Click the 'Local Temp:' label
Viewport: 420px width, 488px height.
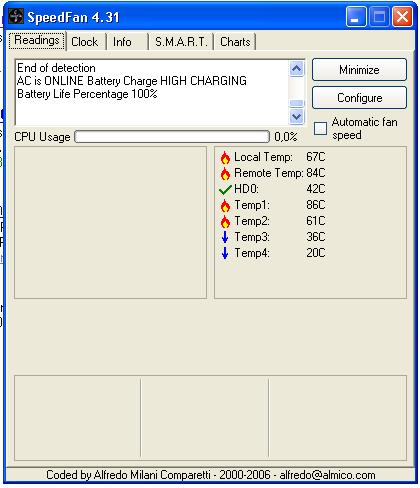263,157
